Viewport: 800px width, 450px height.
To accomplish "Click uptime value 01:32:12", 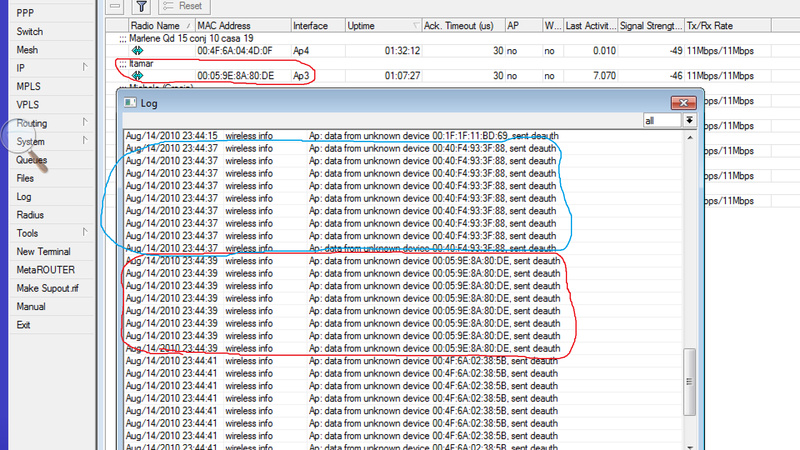I will [x=402, y=51].
